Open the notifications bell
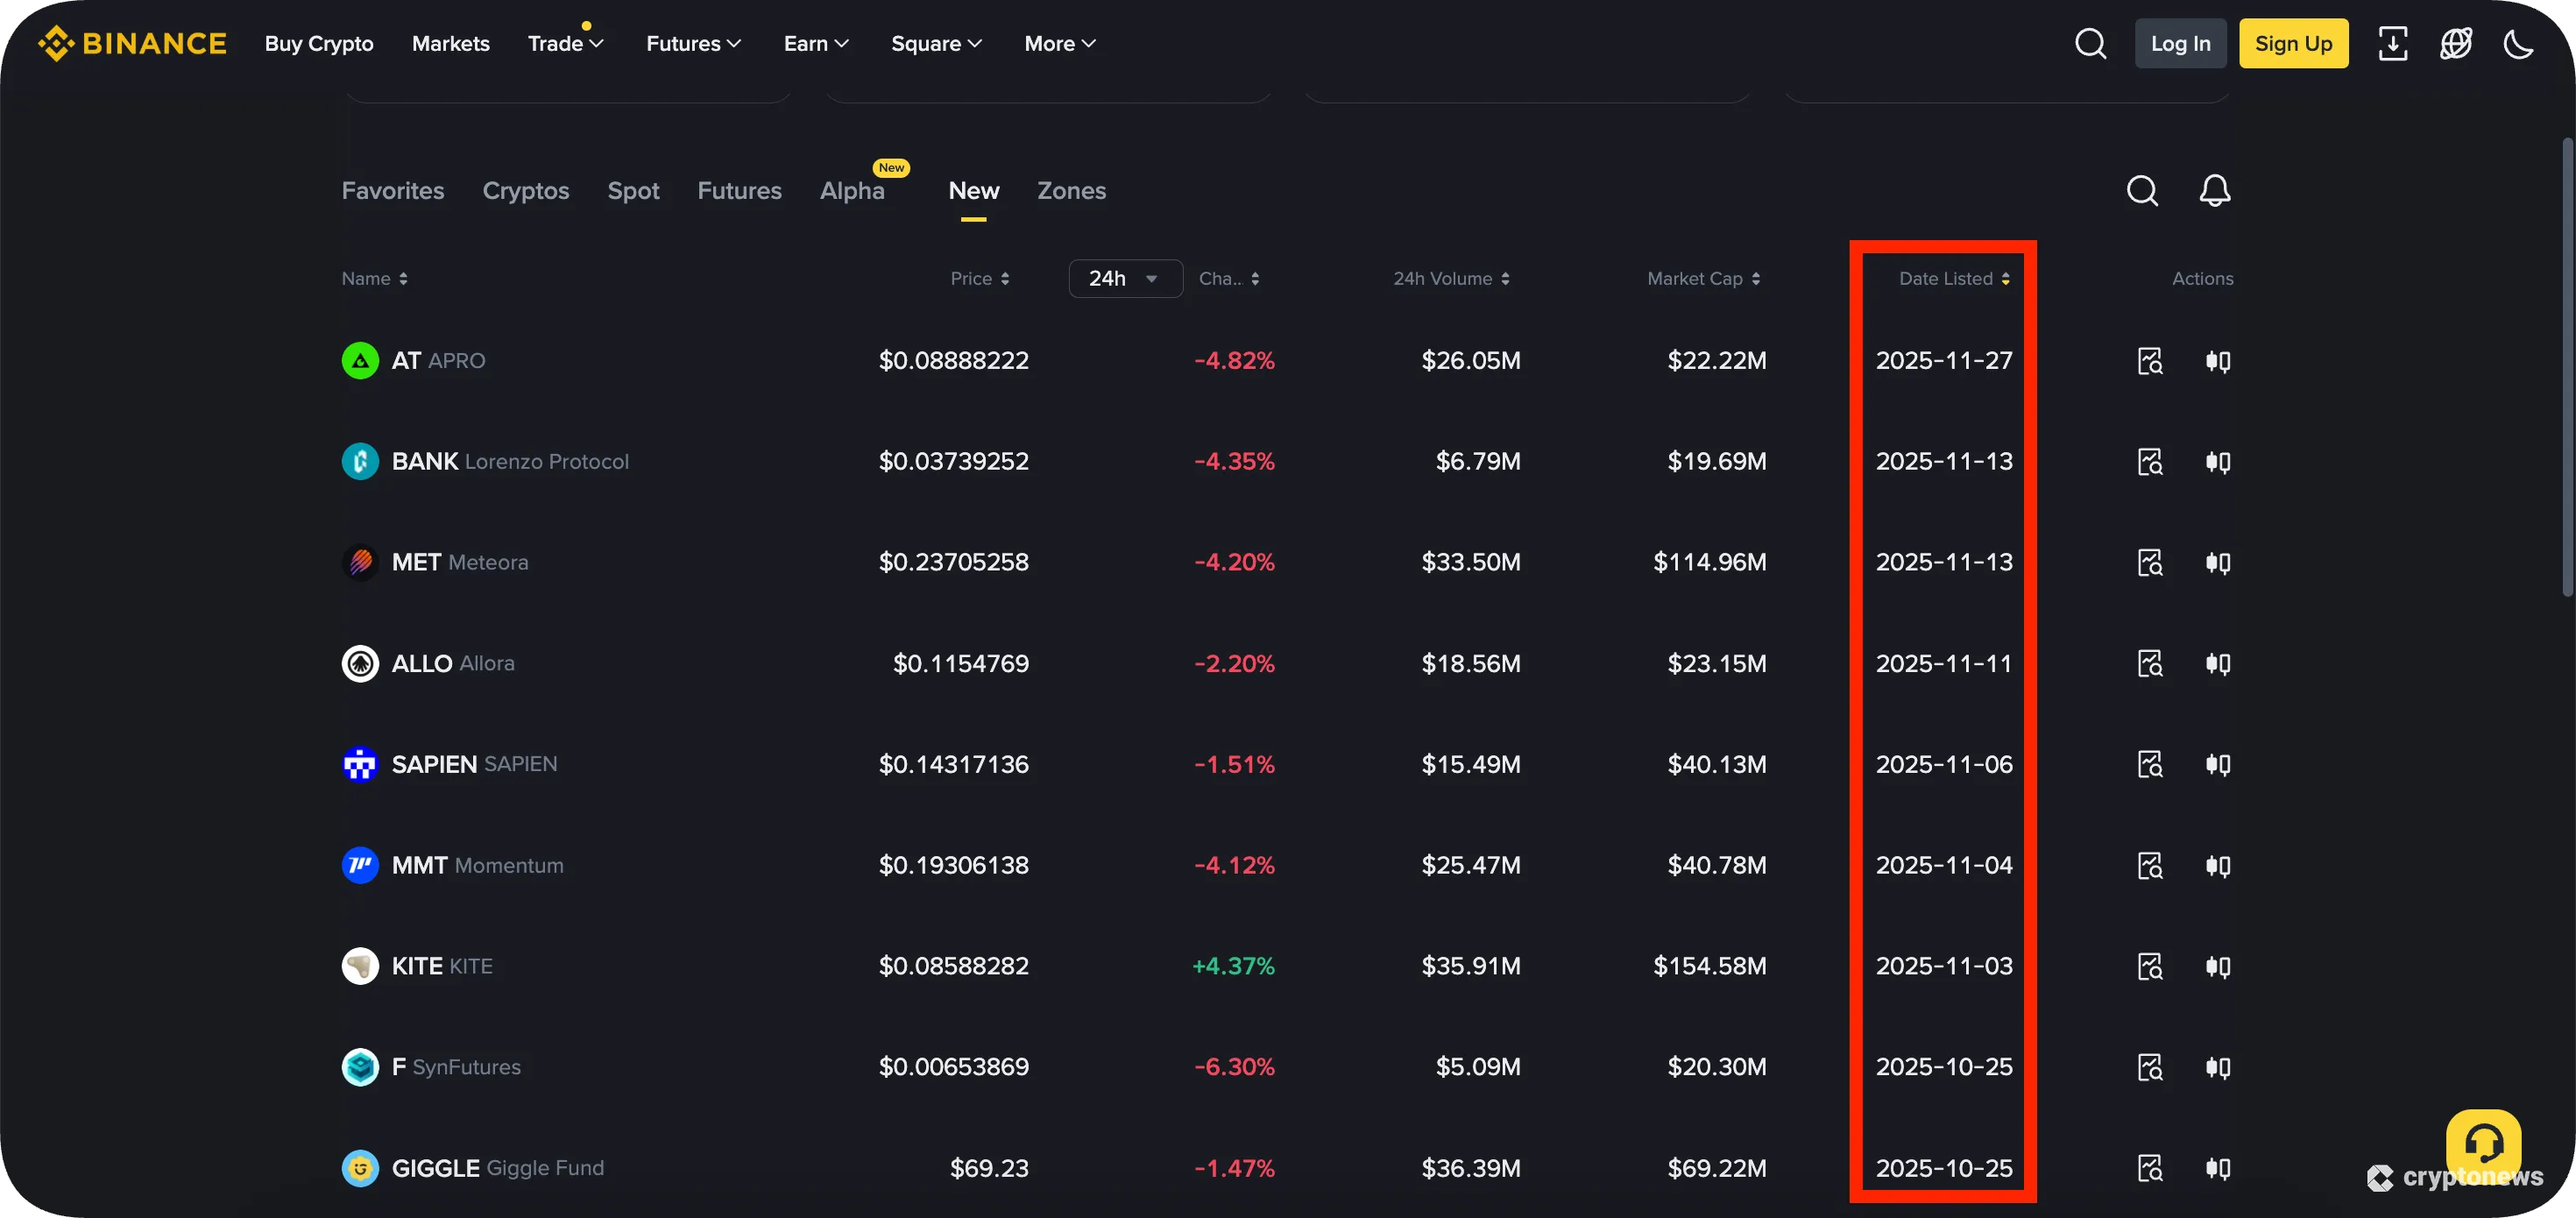2576x1218 pixels. 2215,190
